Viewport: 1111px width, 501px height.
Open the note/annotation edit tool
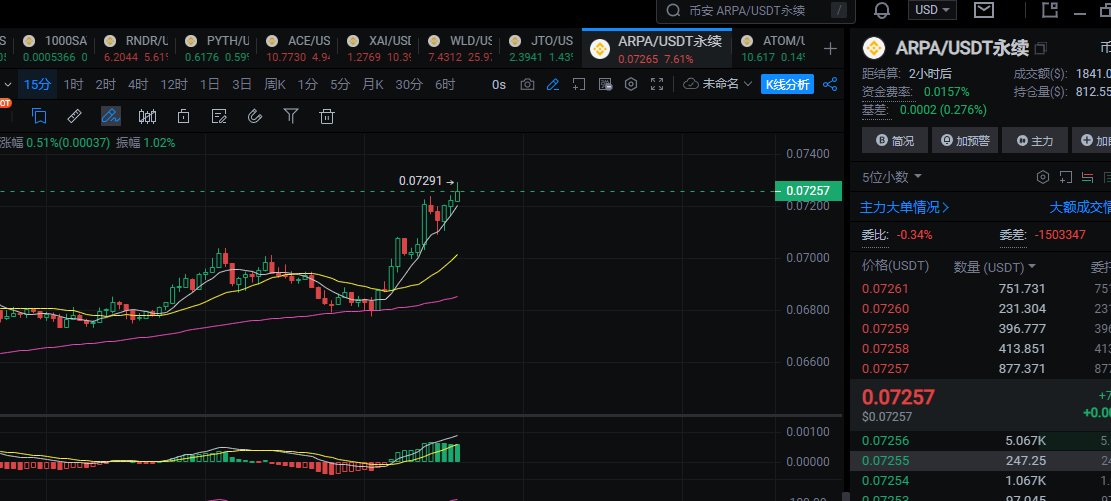pos(219,116)
